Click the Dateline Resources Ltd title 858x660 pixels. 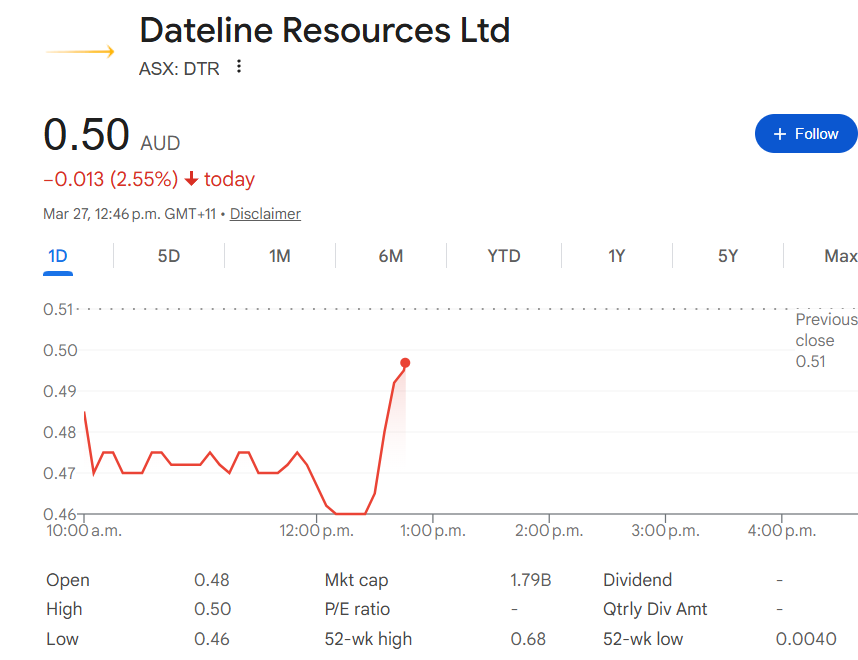pyautogui.click(x=324, y=30)
